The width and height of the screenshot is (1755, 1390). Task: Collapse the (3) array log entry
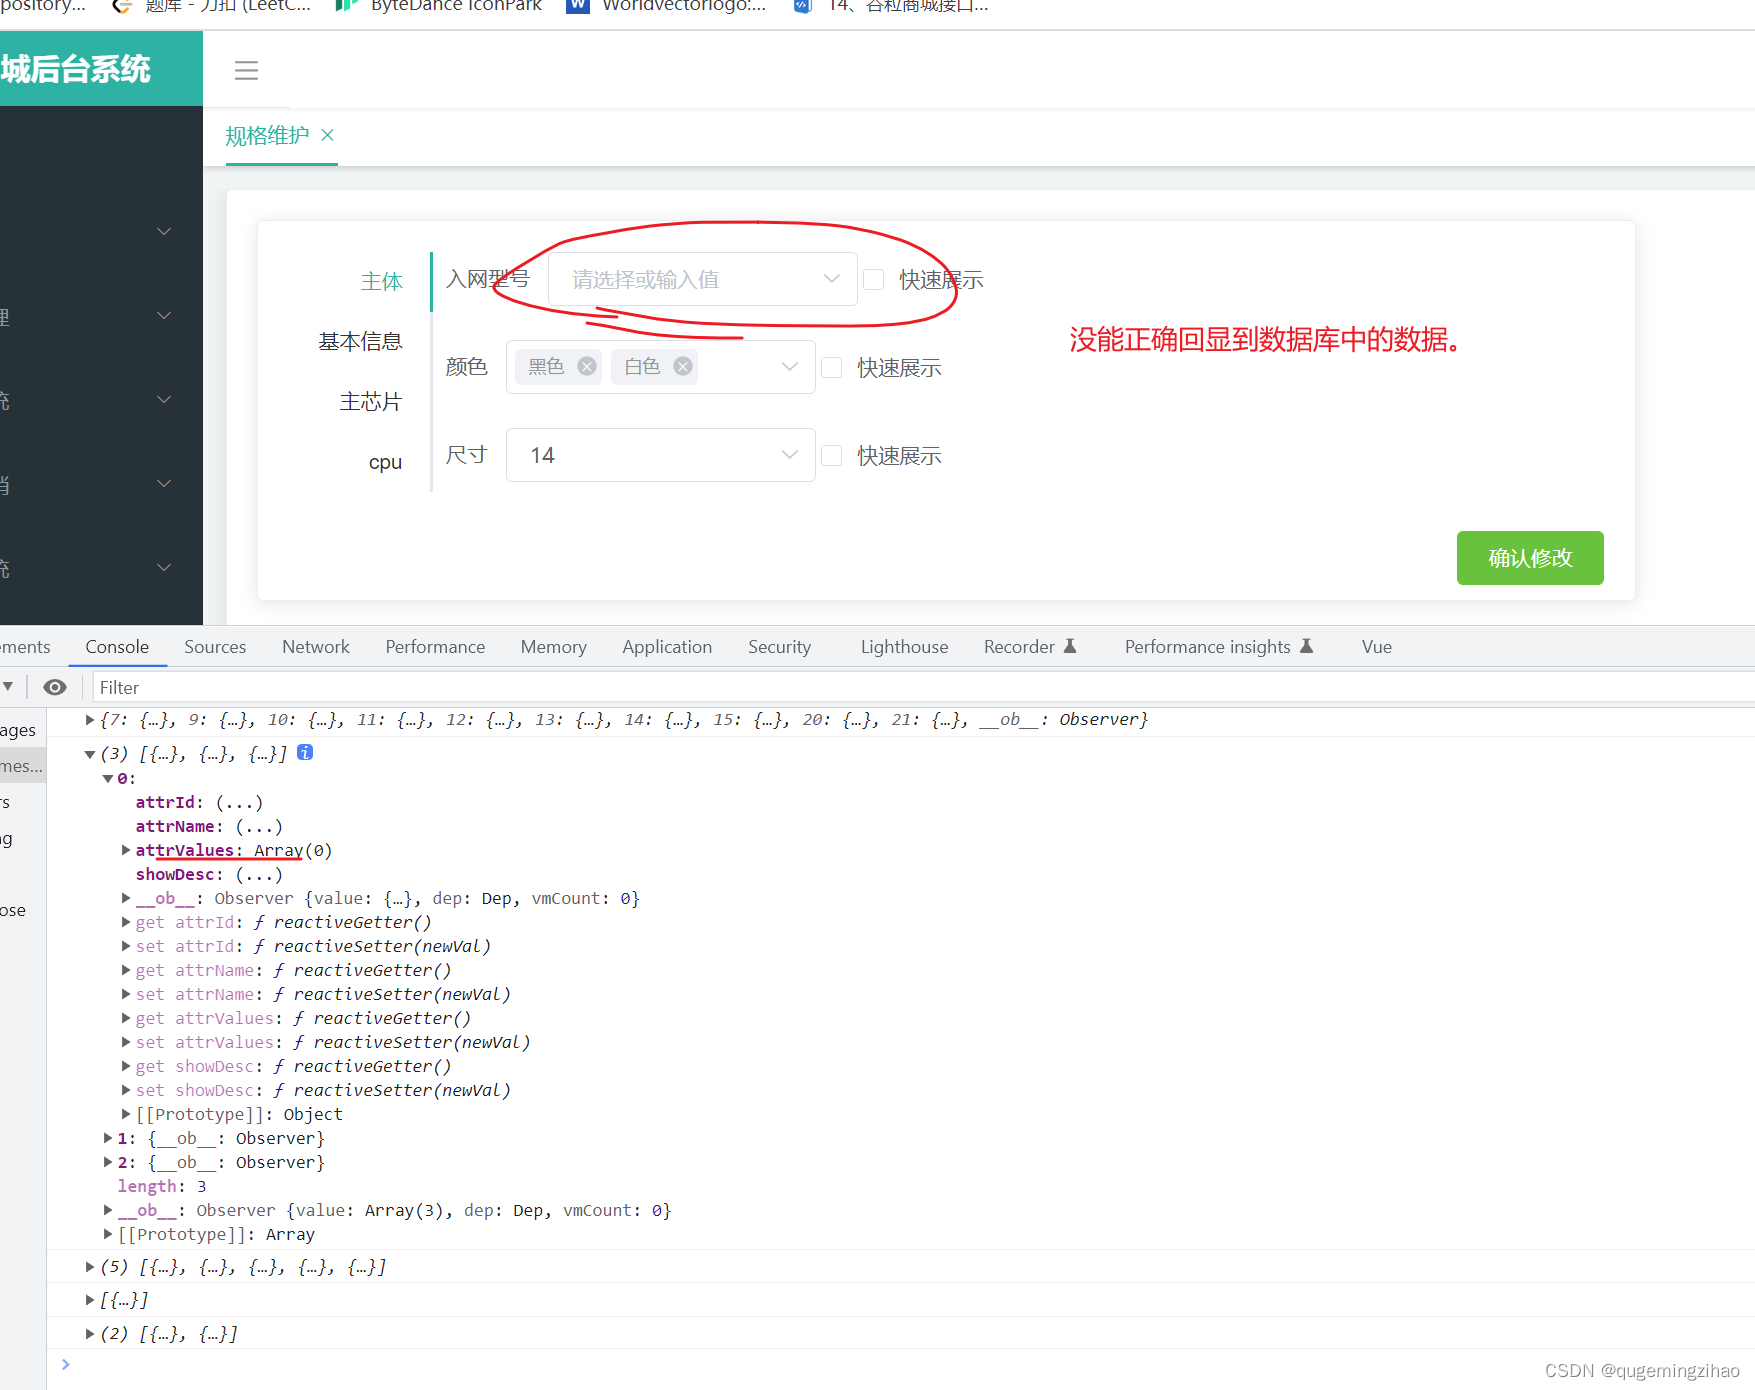90,754
